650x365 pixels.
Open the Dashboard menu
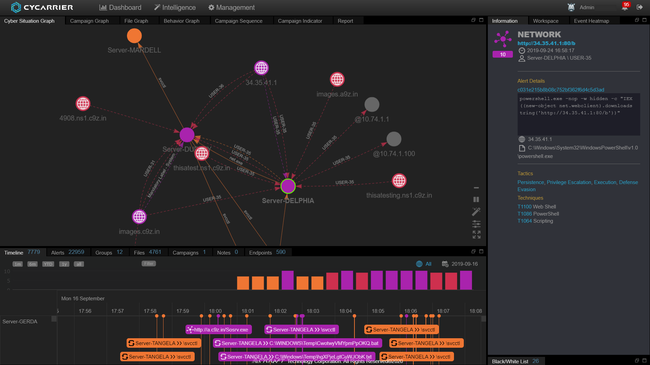(x=120, y=7)
